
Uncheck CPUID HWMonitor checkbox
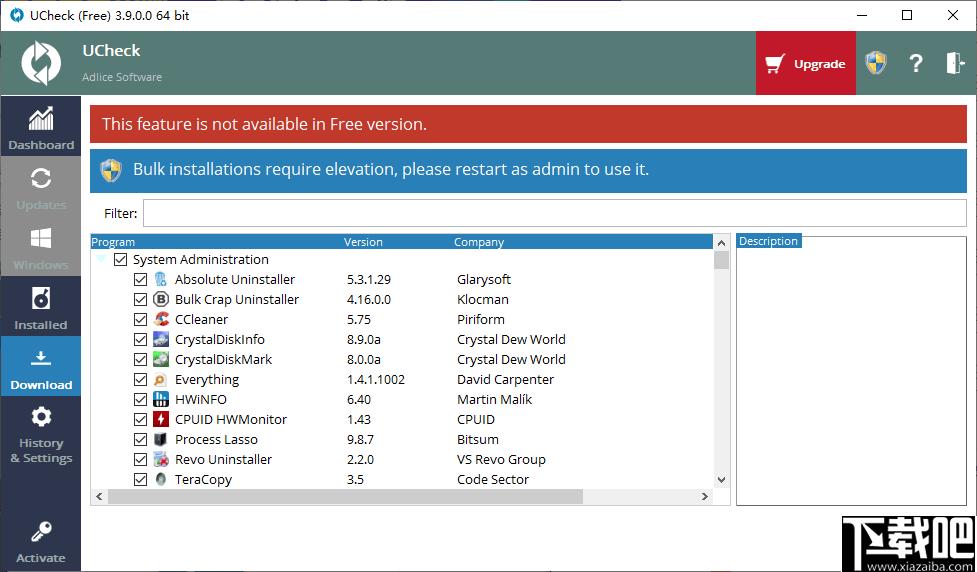[140, 419]
